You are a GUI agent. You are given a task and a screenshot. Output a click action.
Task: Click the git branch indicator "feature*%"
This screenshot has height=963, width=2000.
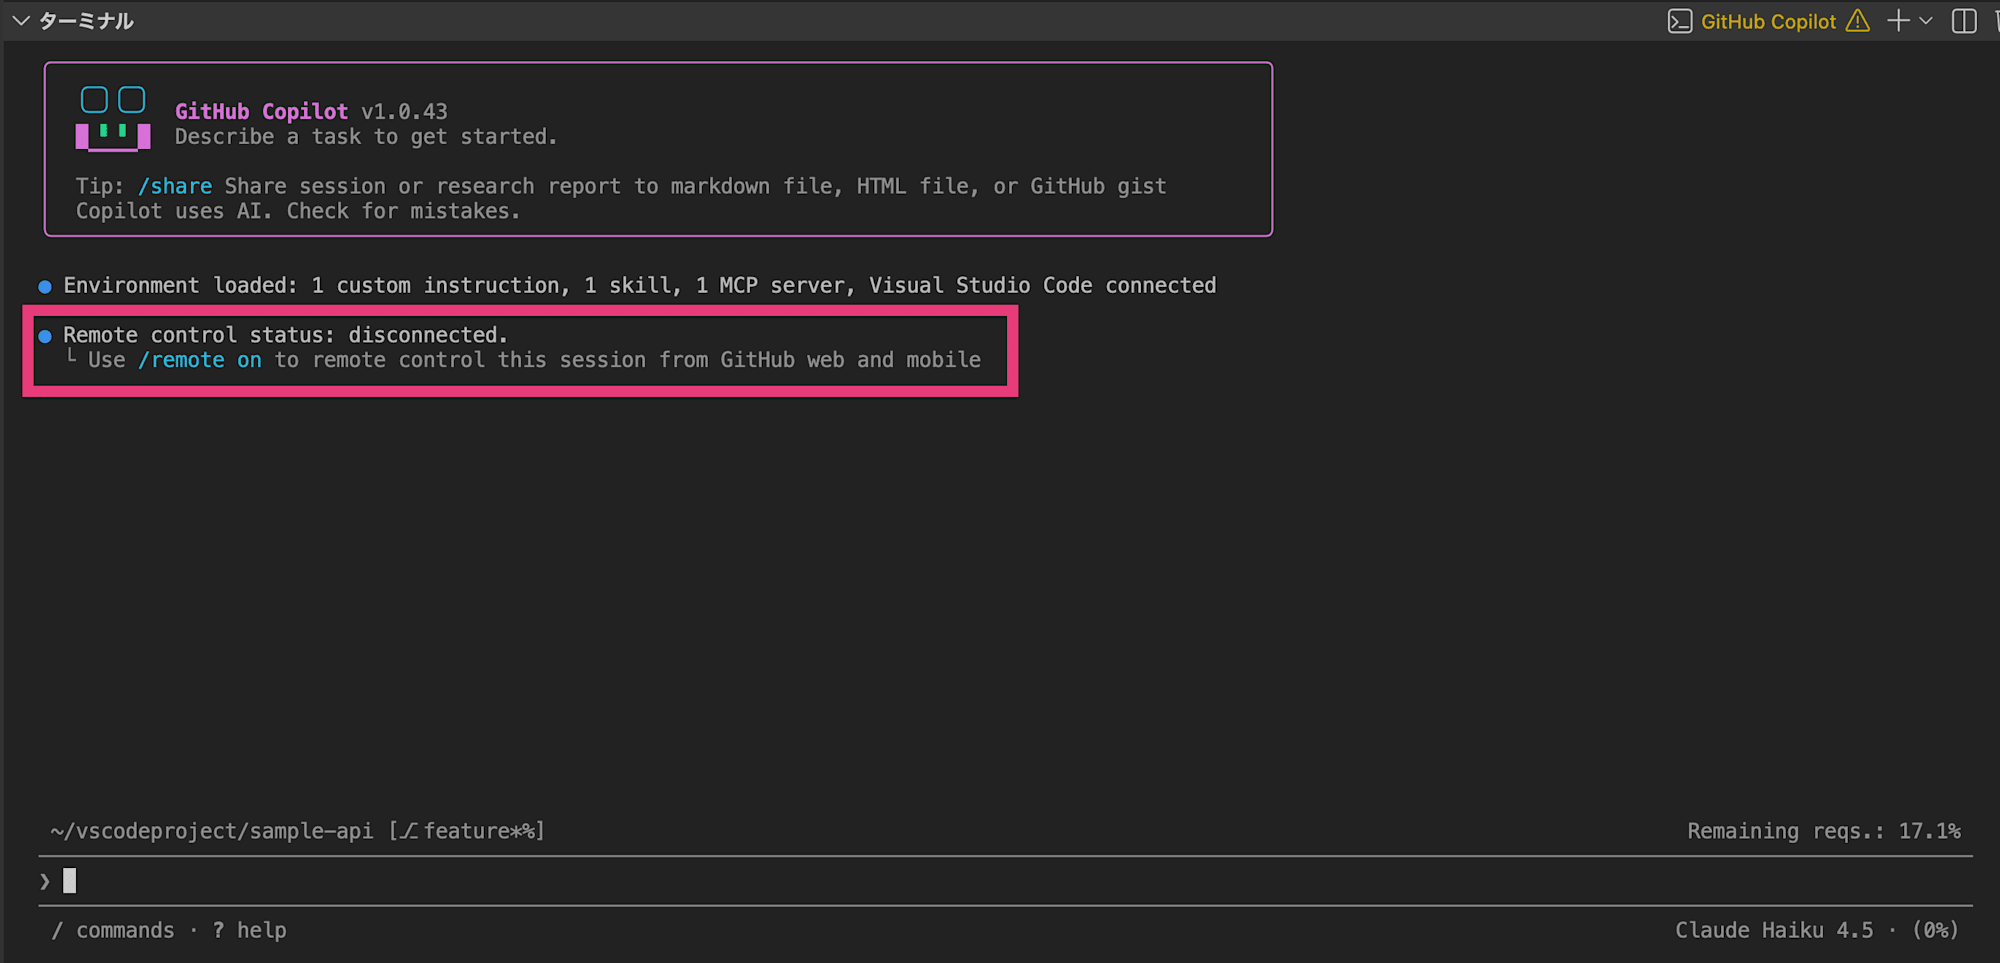point(467,831)
